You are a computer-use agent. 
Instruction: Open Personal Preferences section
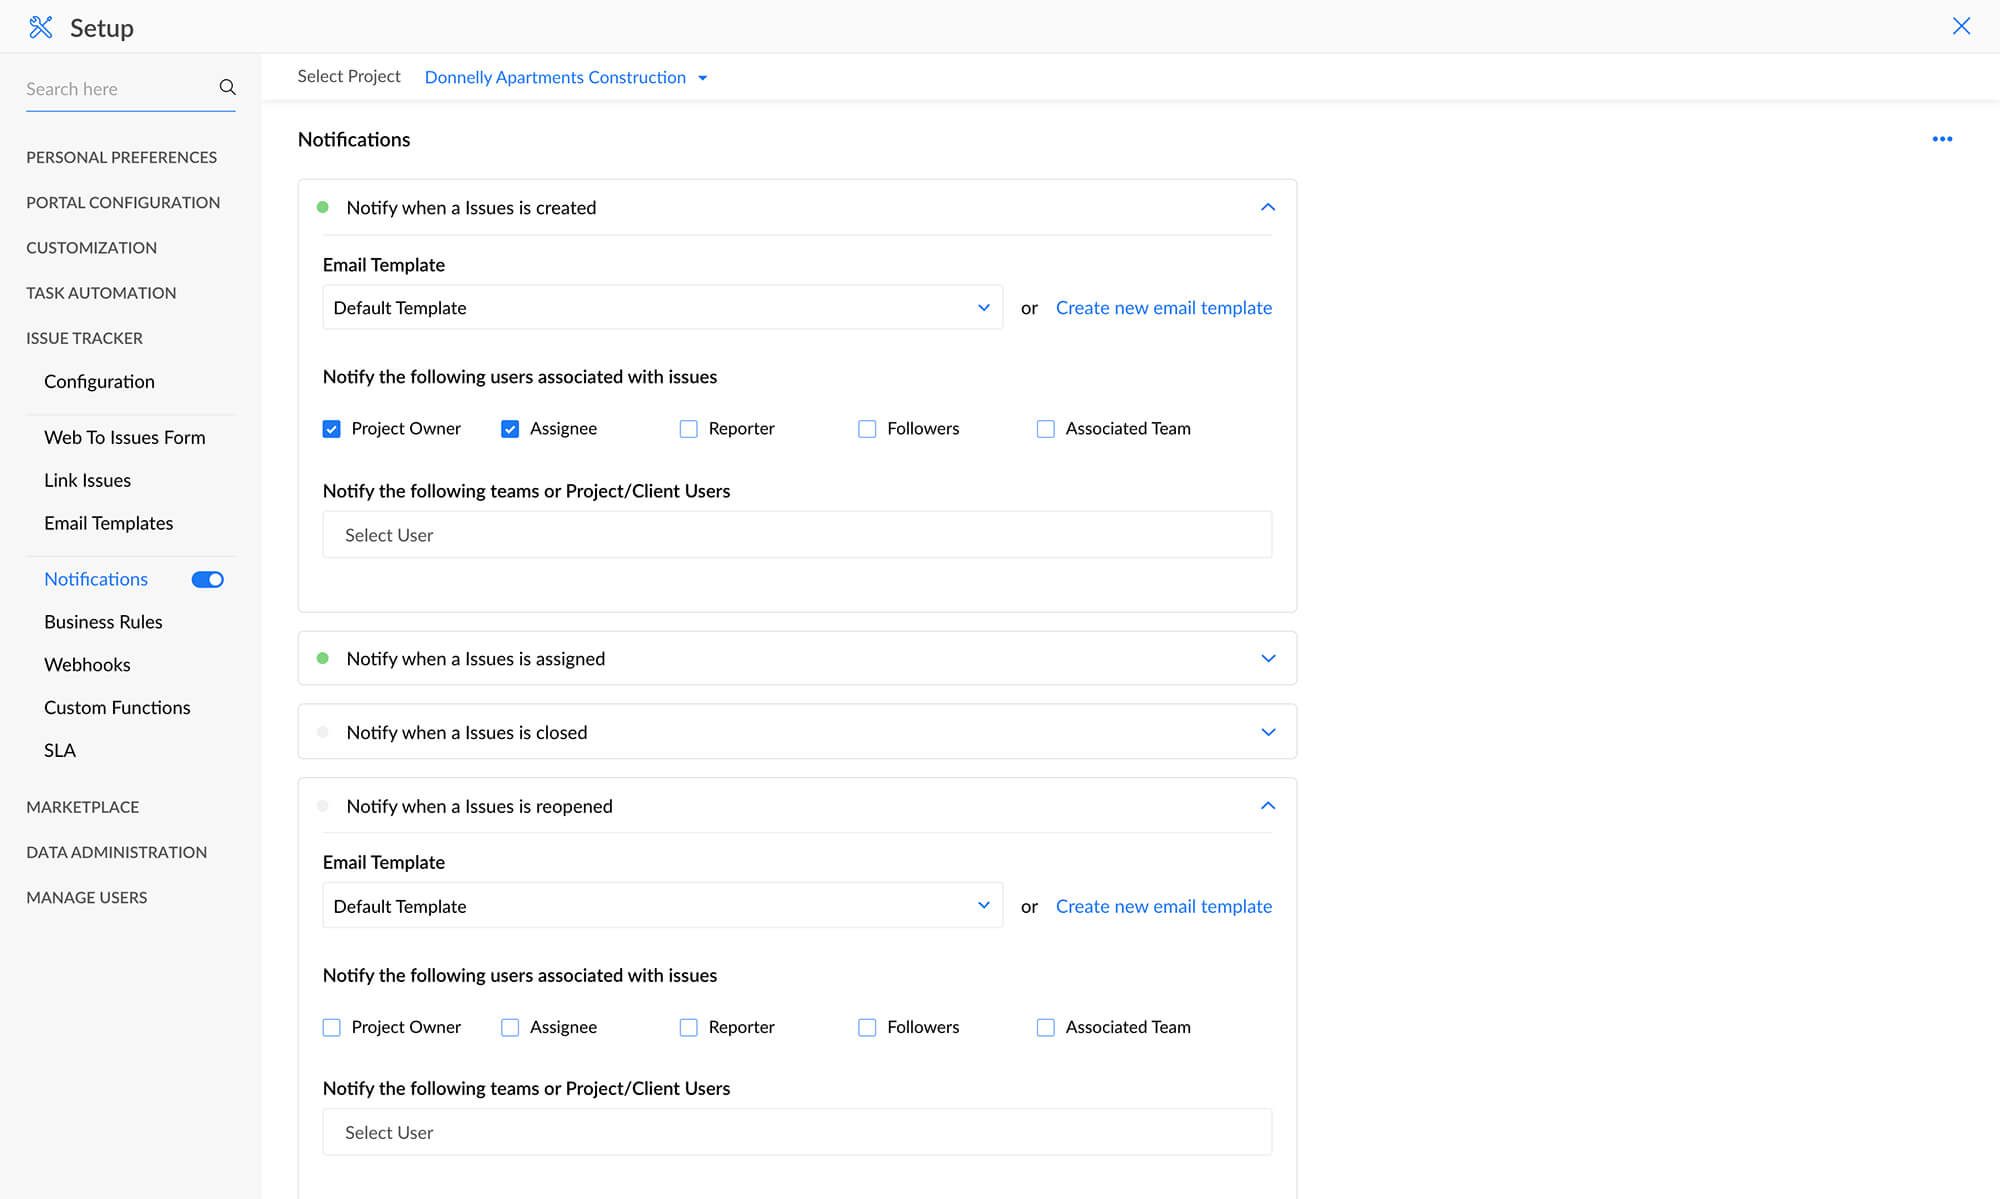(121, 157)
